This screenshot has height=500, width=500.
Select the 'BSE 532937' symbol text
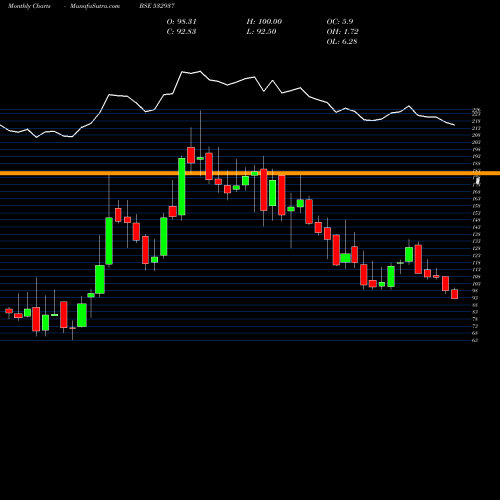click(x=157, y=6)
